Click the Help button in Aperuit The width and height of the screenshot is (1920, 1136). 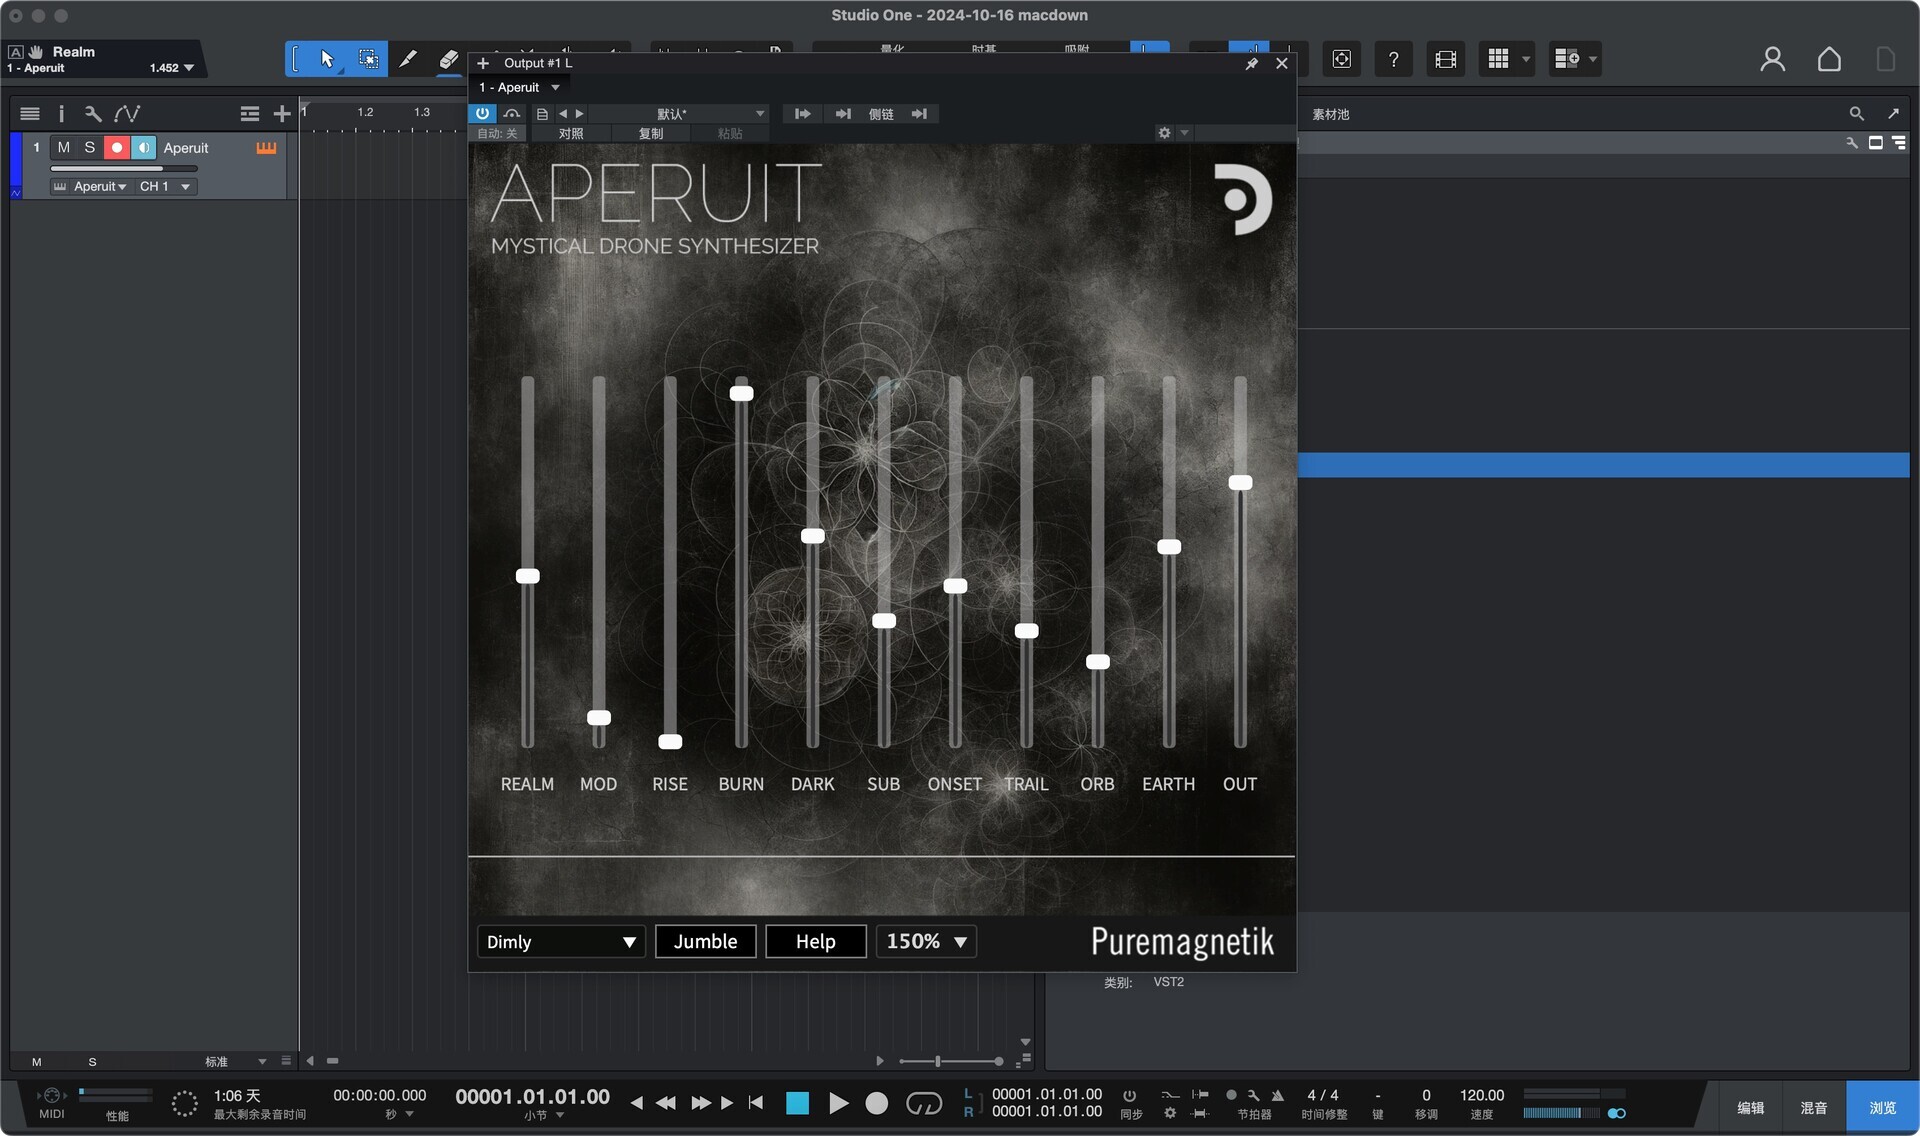click(x=815, y=942)
